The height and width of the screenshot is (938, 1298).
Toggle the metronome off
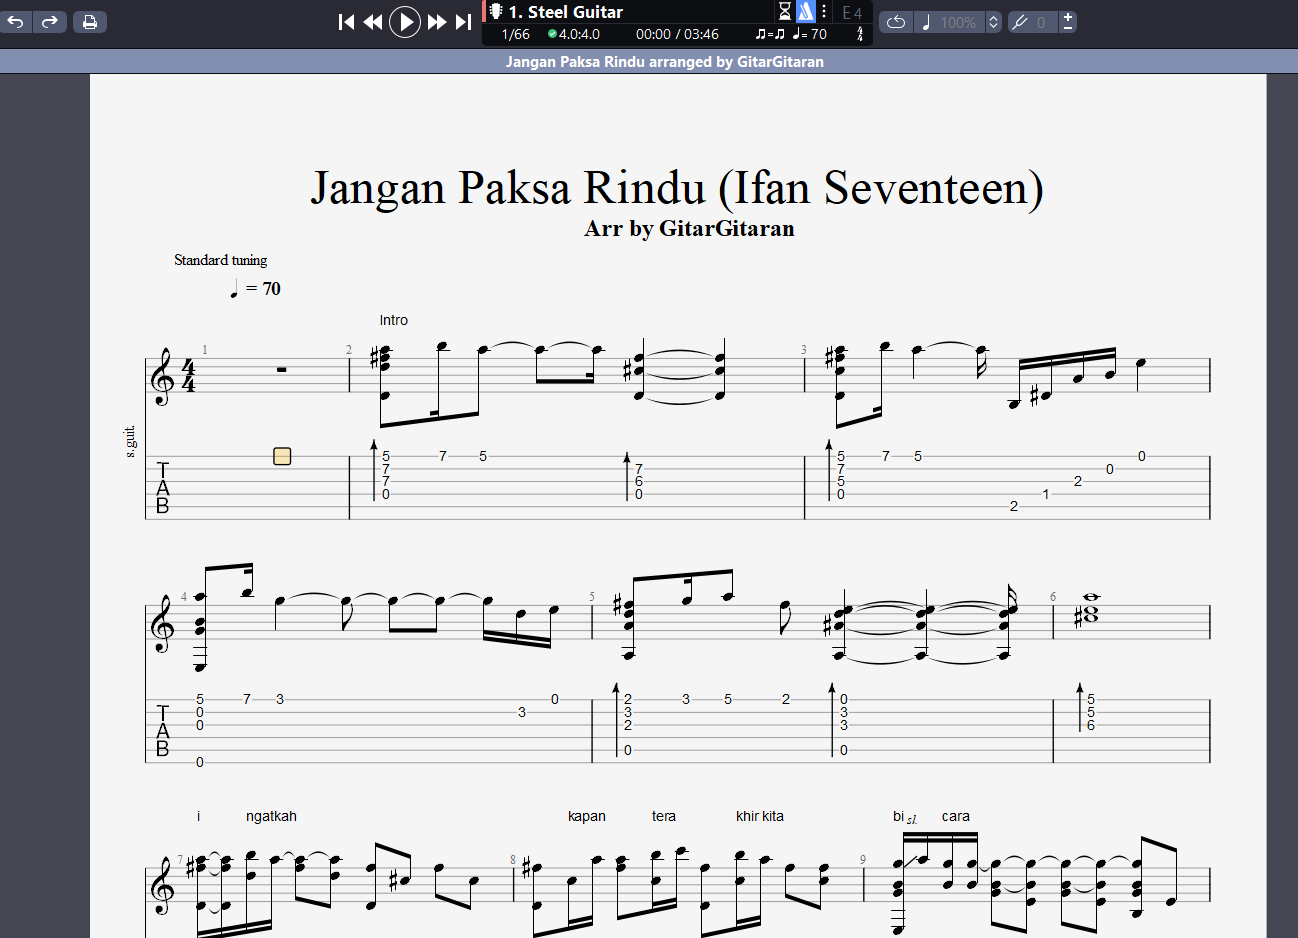[x=805, y=12]
